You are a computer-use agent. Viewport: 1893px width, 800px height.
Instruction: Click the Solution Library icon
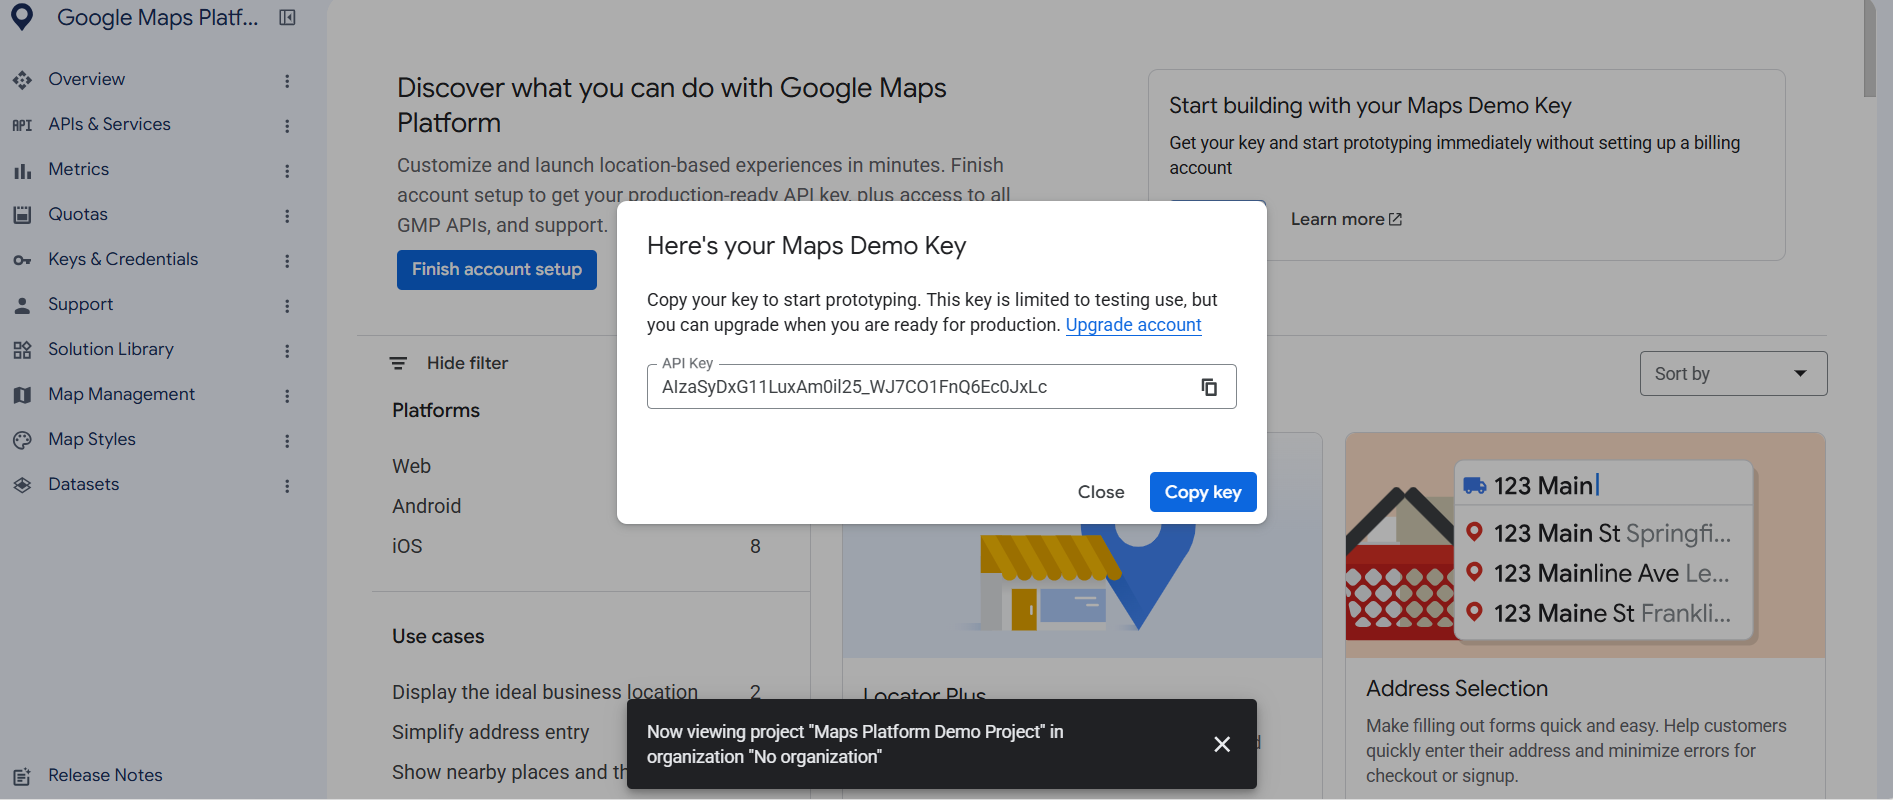[x=22, y=350]
